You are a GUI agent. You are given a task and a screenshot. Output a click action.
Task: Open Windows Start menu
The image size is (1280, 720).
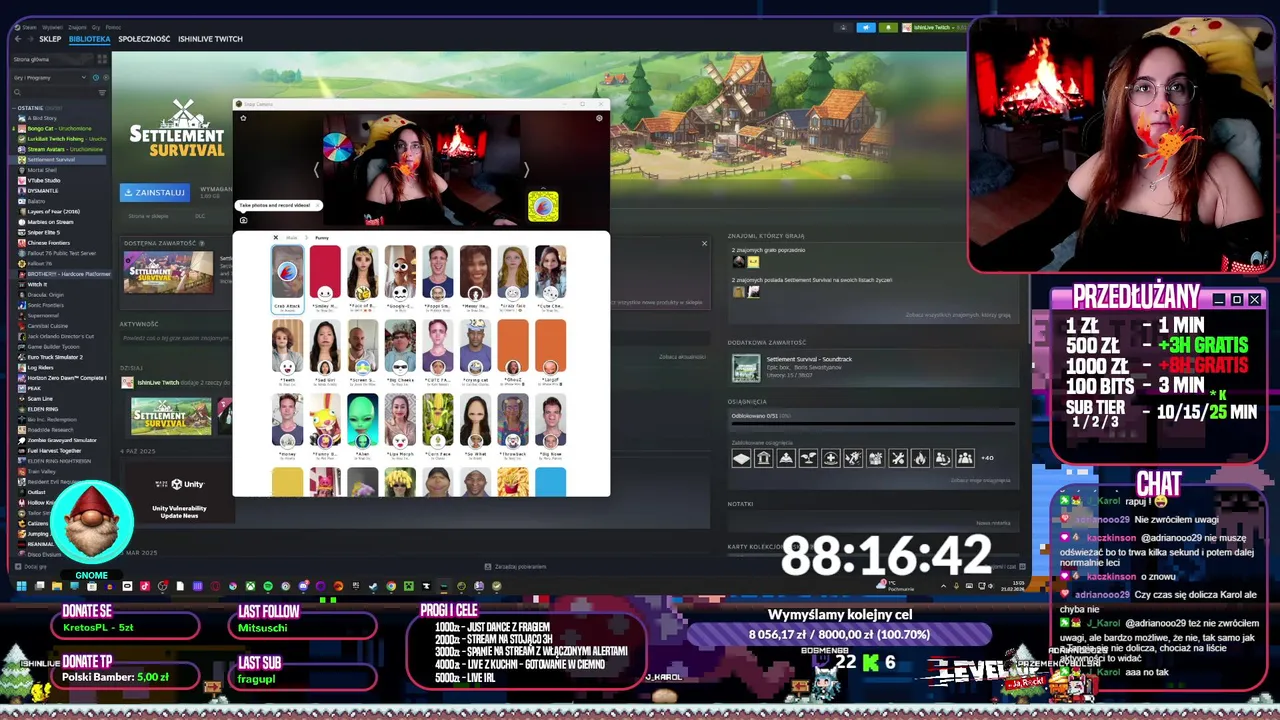20,586
